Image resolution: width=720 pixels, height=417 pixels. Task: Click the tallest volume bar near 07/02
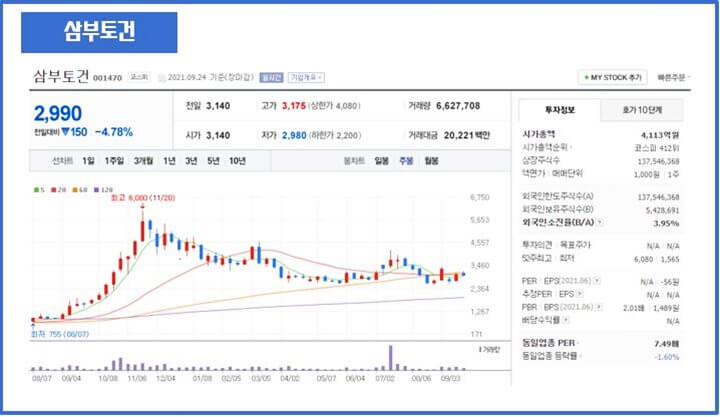click(391, 357)
